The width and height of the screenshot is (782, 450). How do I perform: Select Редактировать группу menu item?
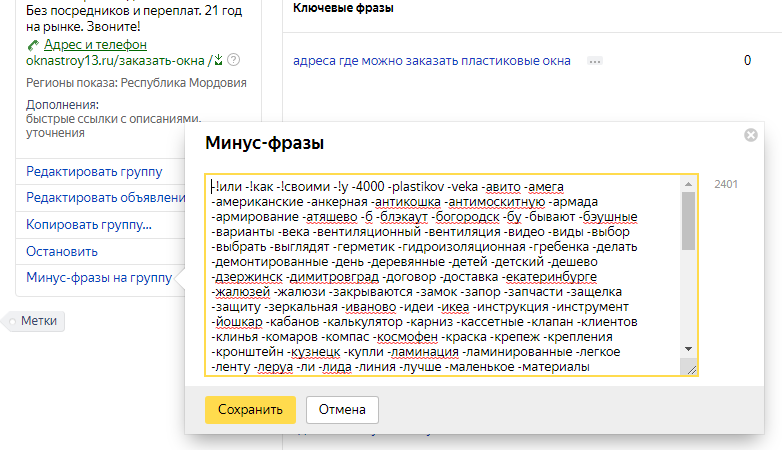click(94, 172)
